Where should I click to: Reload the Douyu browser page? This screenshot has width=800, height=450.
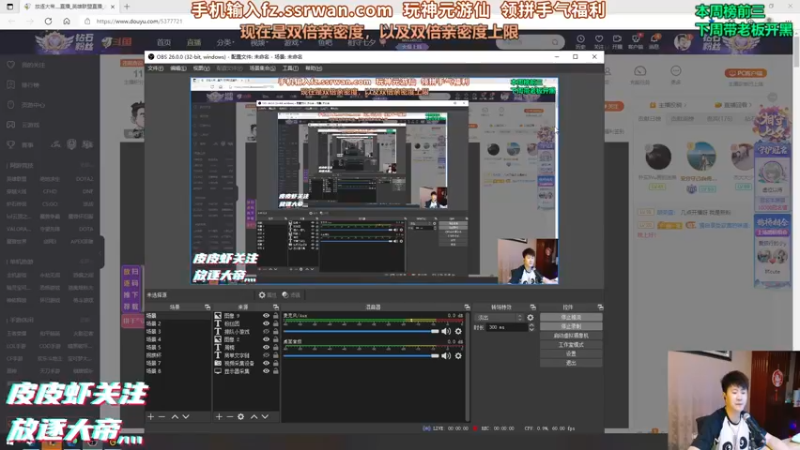click(48, 21)
